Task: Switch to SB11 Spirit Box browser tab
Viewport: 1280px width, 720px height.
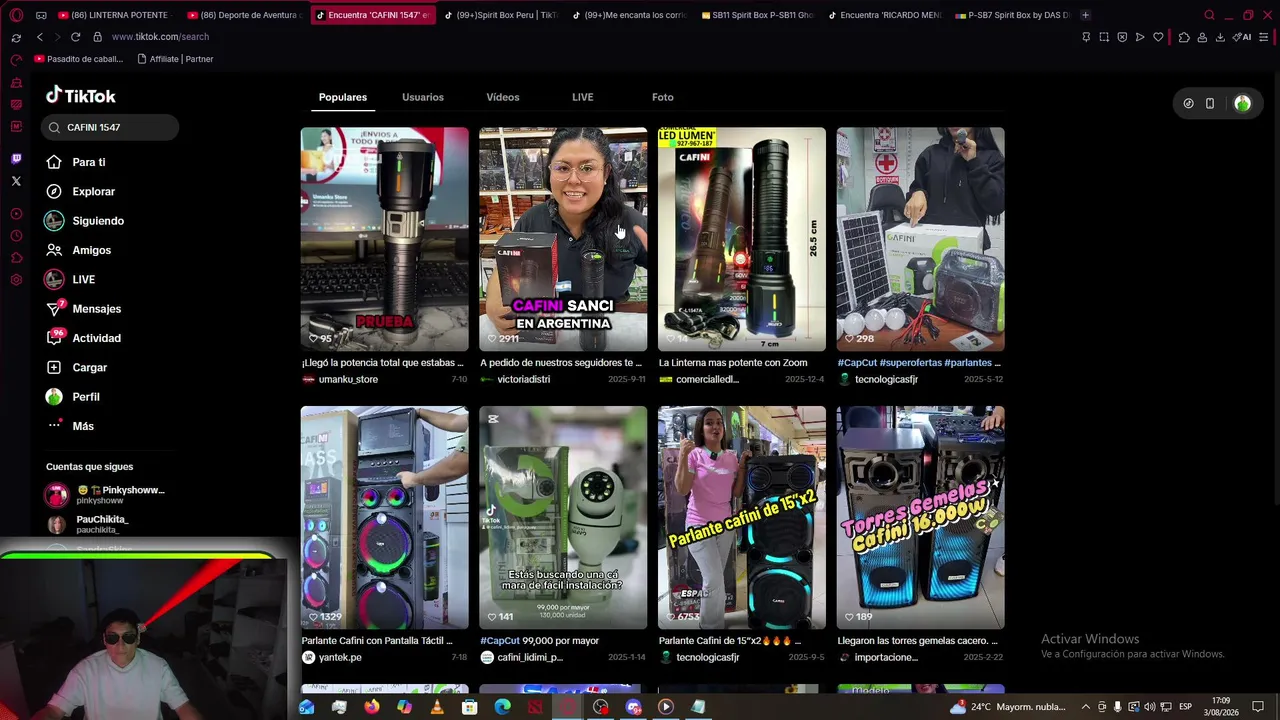Action: (x=759, y=15)
